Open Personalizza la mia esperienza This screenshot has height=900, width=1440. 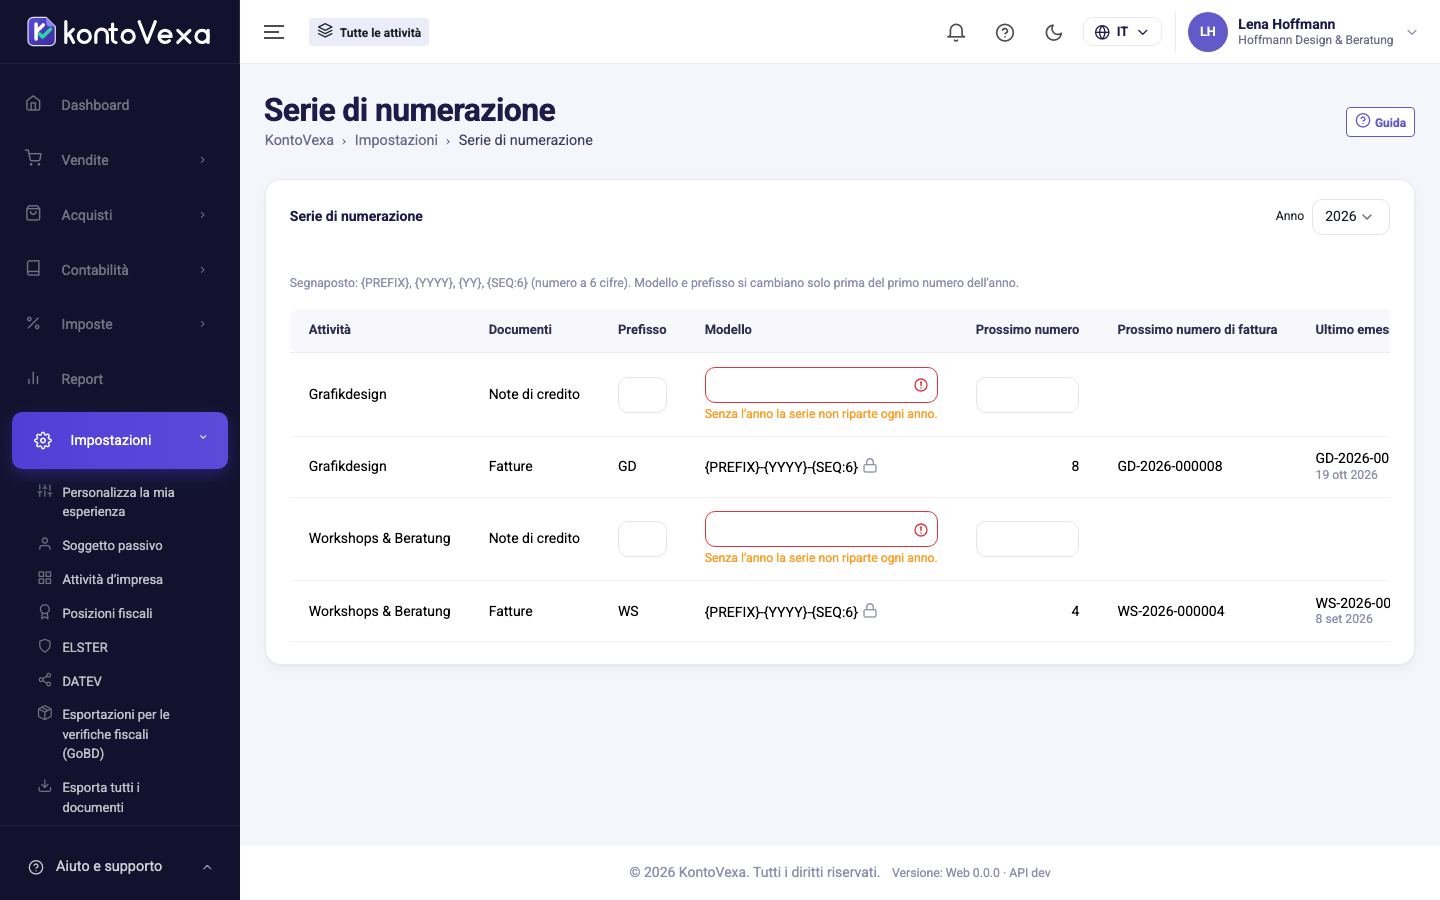(118, 502)
